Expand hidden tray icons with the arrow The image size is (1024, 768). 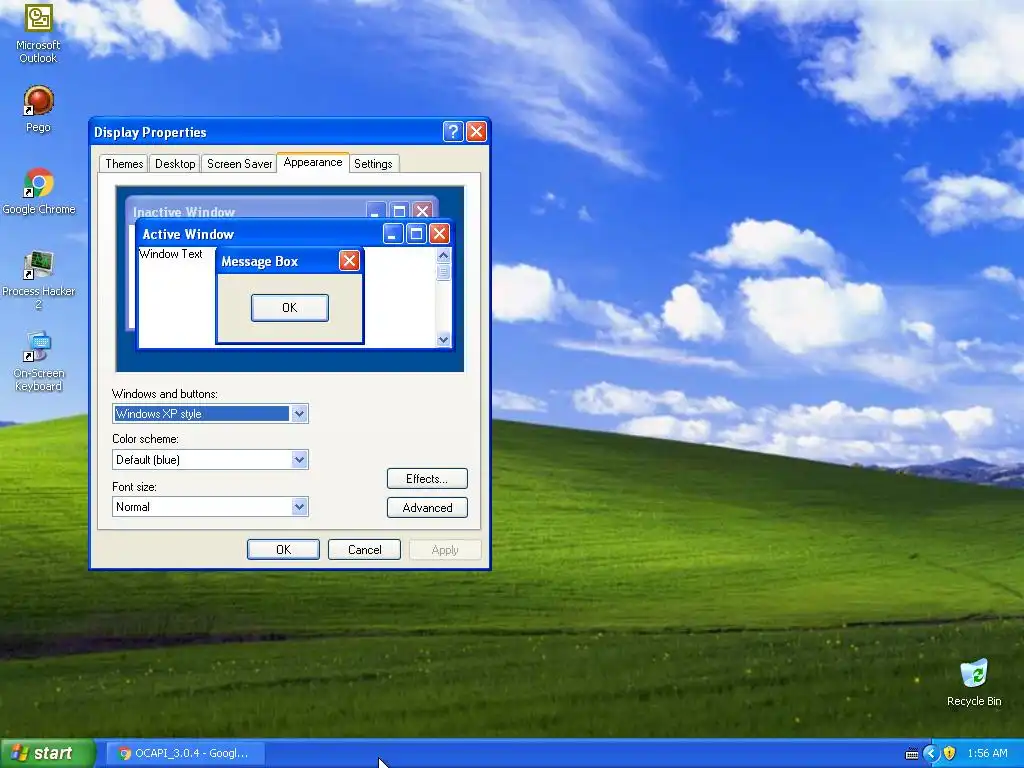pos(931,754)
